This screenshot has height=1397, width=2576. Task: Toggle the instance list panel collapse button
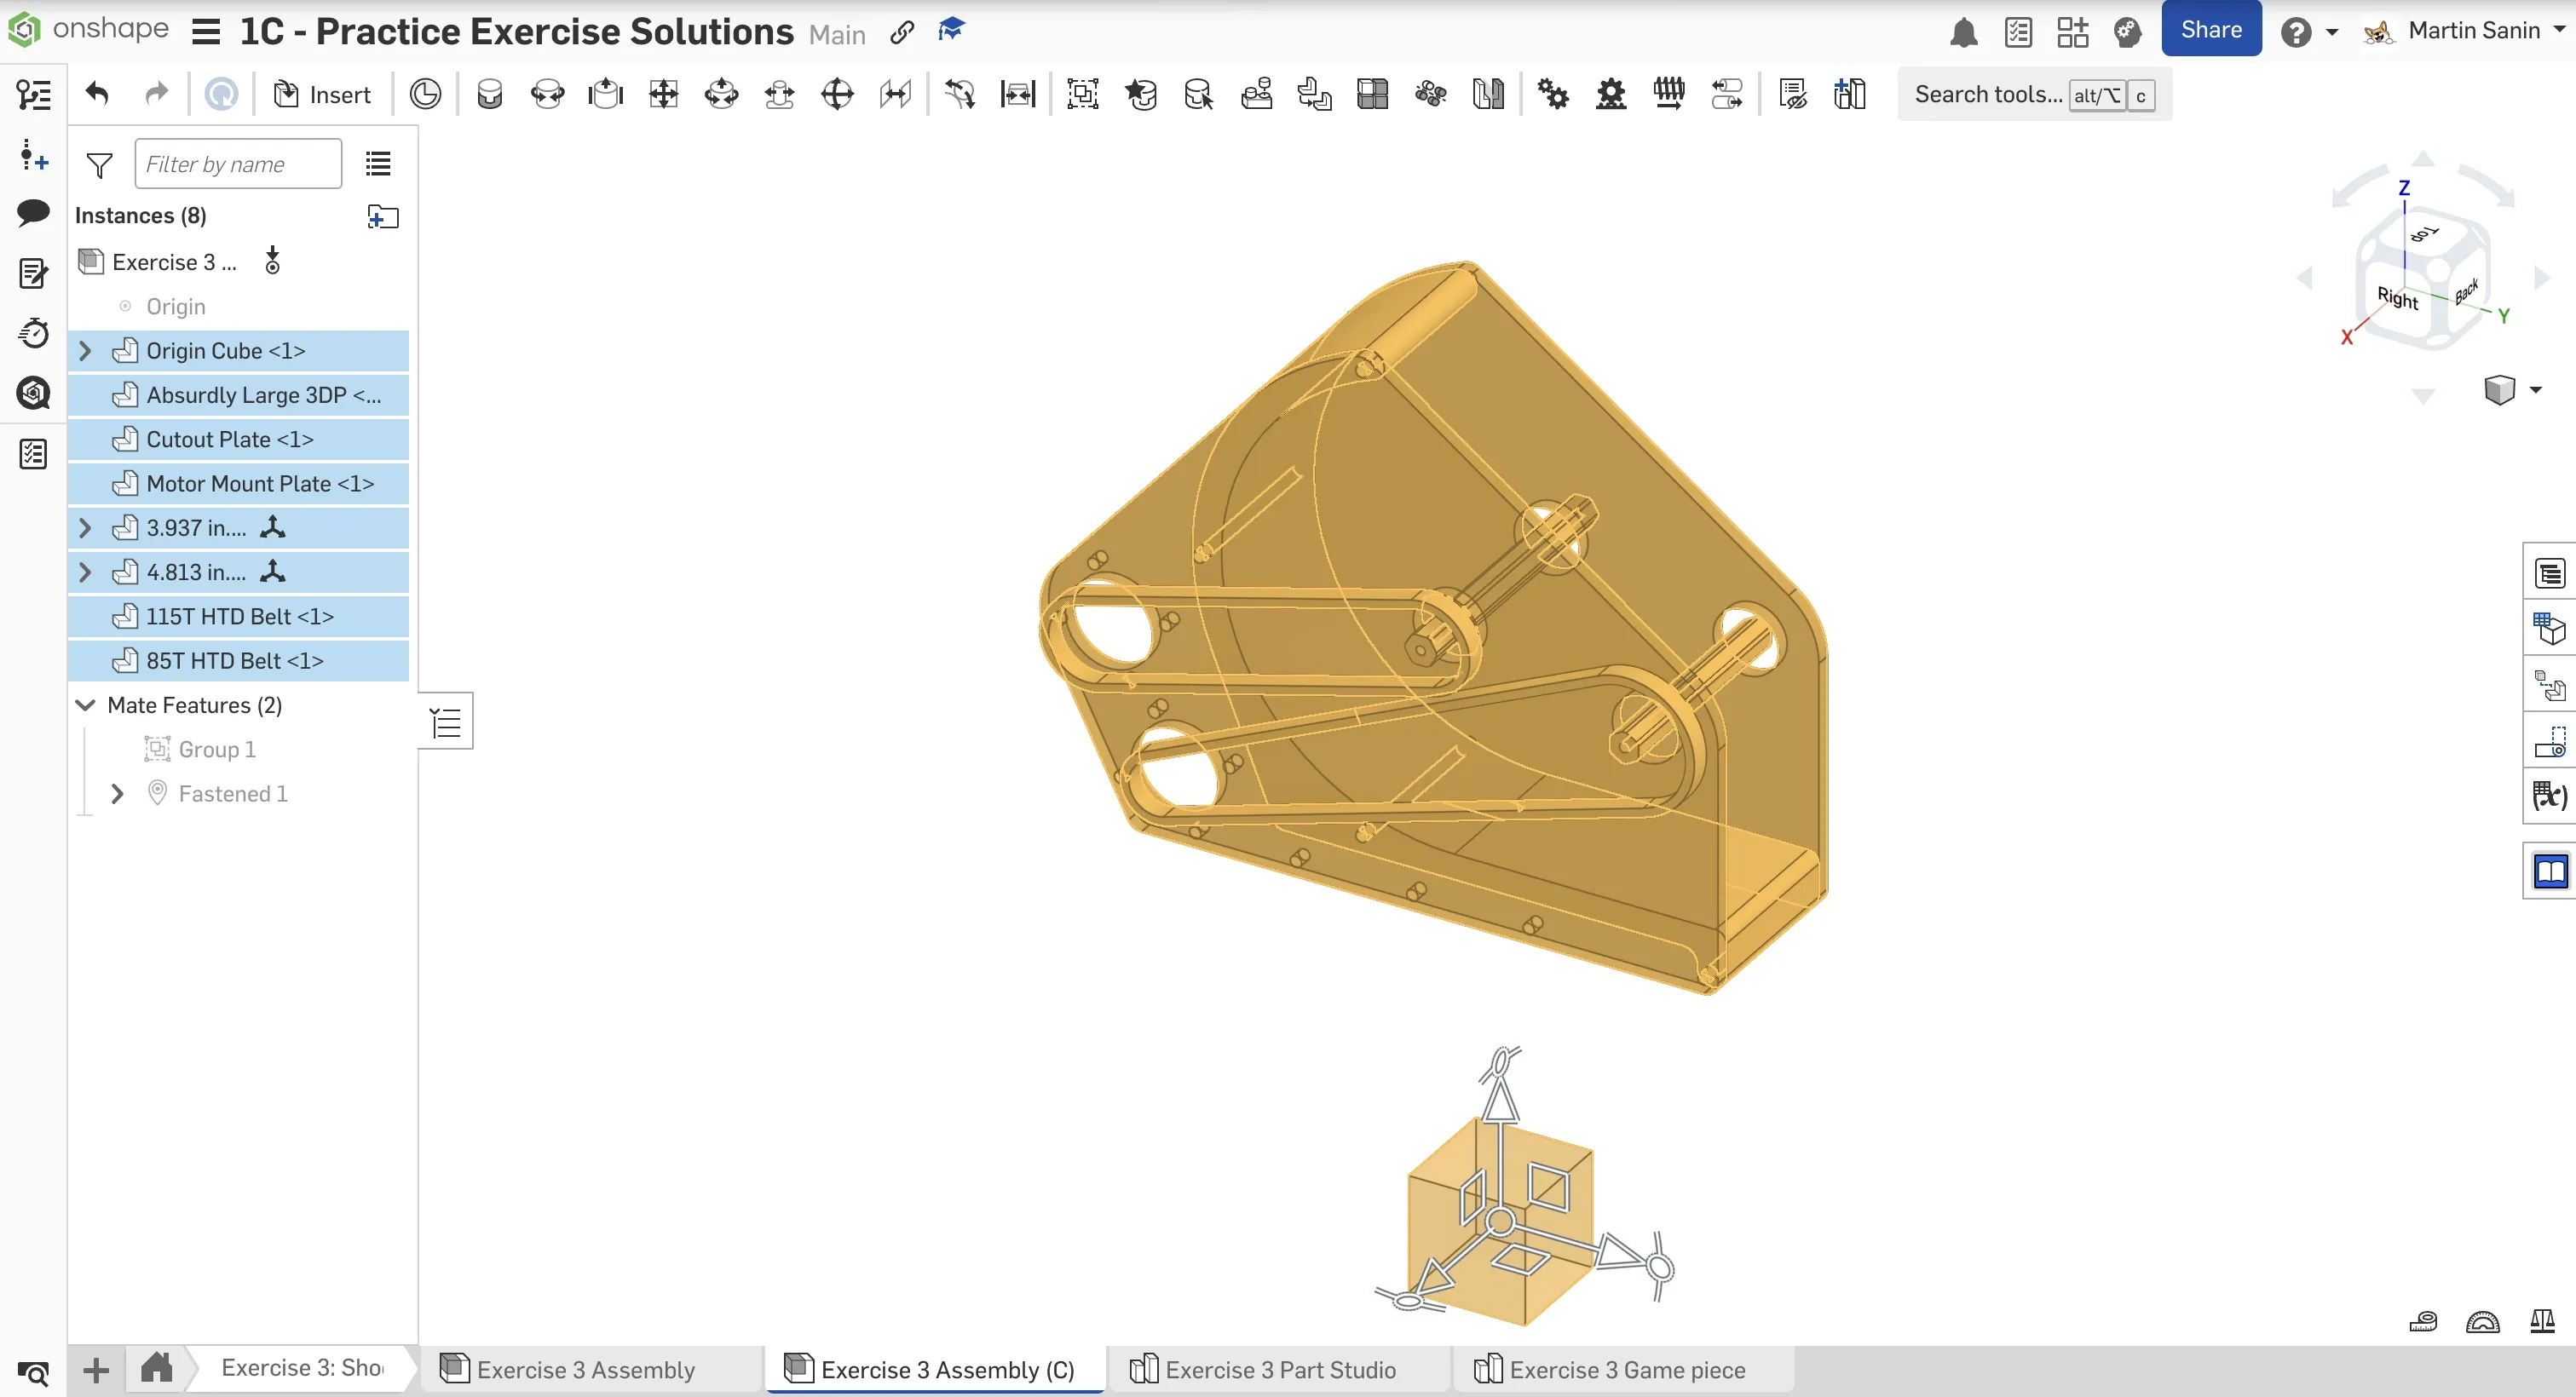coord(446,721)
